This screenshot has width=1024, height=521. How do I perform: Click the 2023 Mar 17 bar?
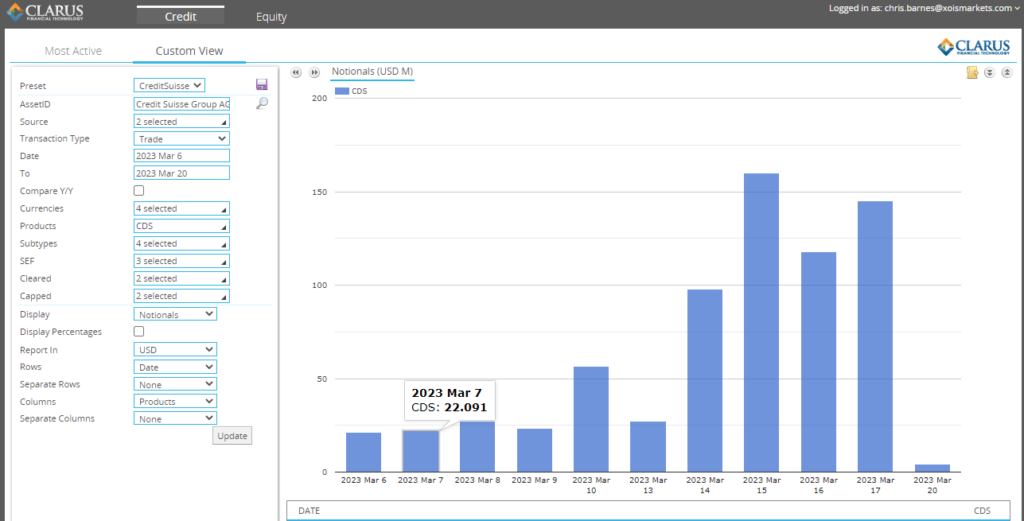pyautogui.click(x=875, y=336)
